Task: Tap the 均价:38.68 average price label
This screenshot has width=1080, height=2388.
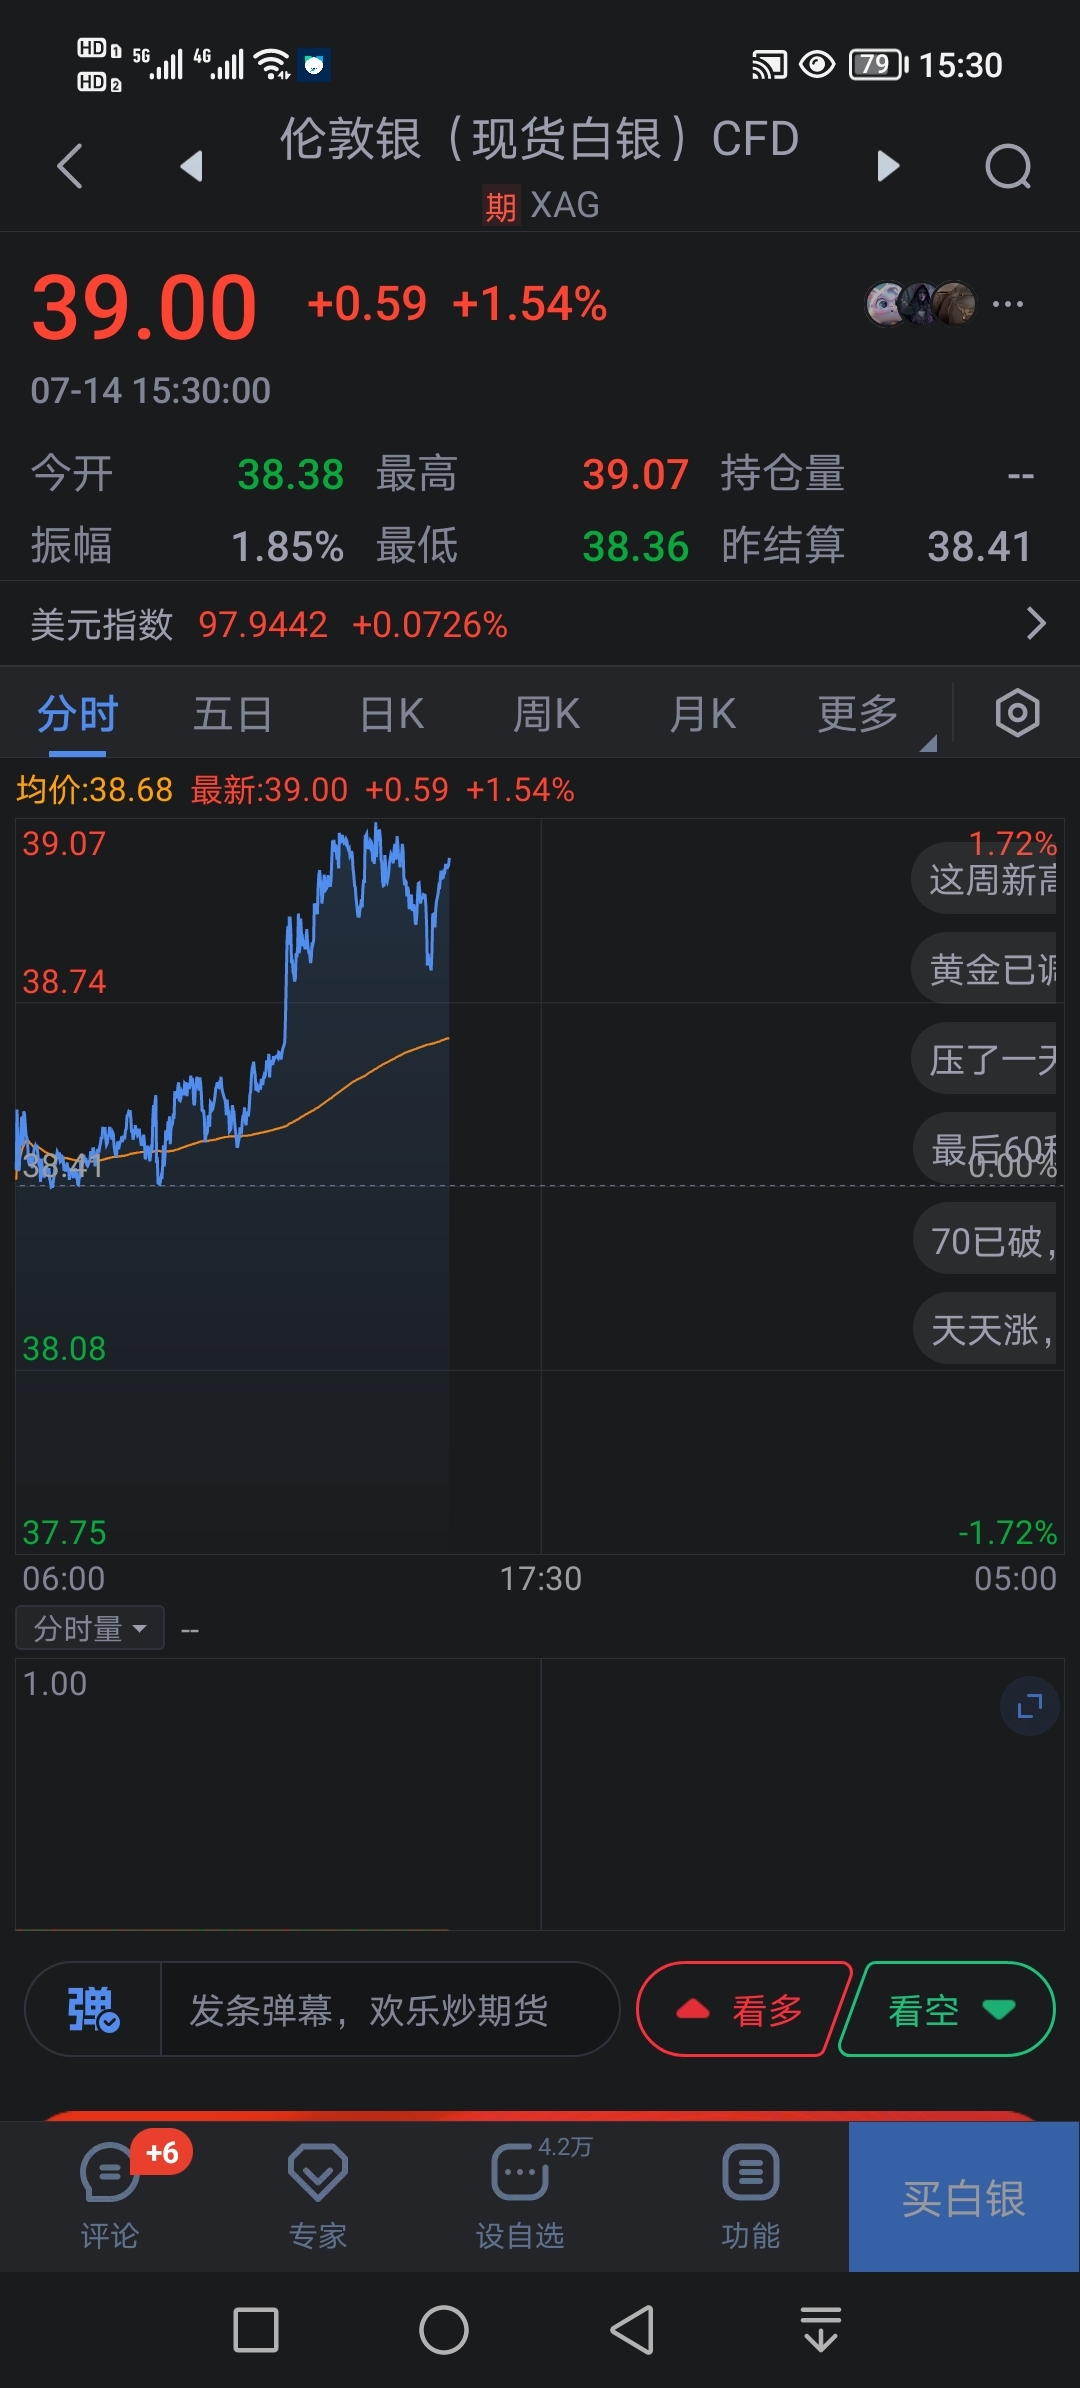Action: [x=95, y=790]
